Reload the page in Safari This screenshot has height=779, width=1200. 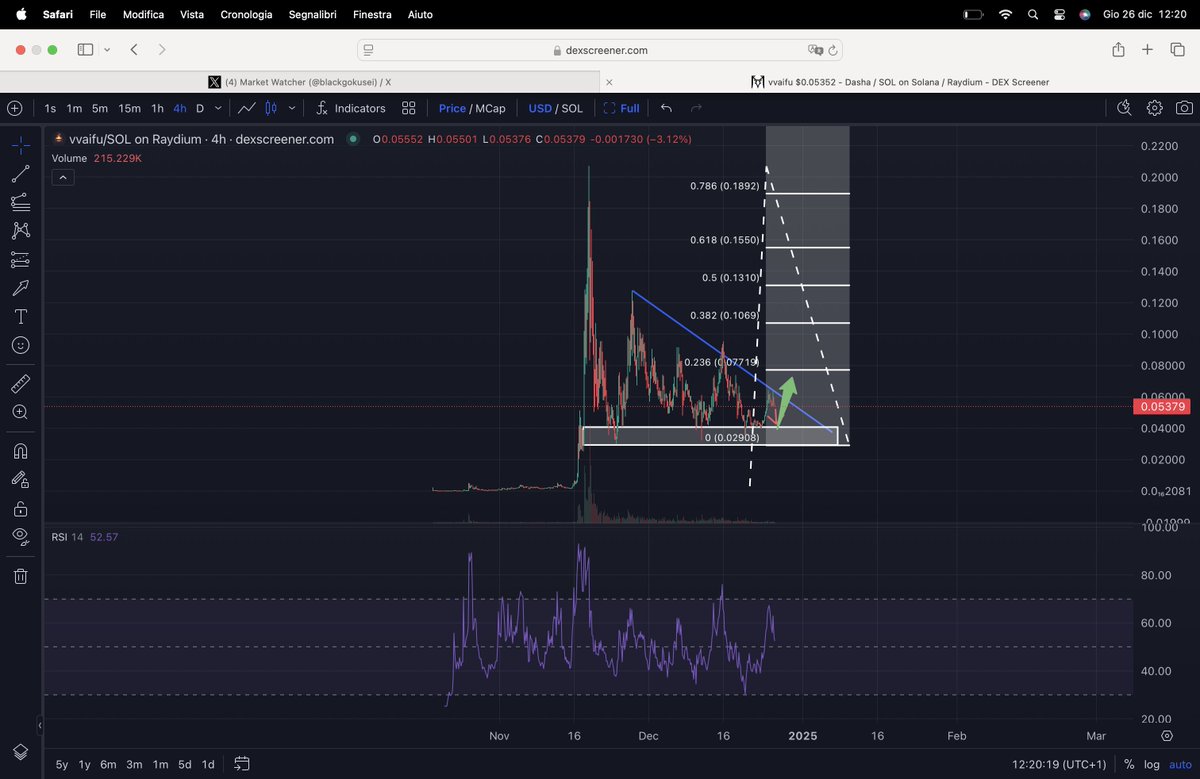coord(833,50)
